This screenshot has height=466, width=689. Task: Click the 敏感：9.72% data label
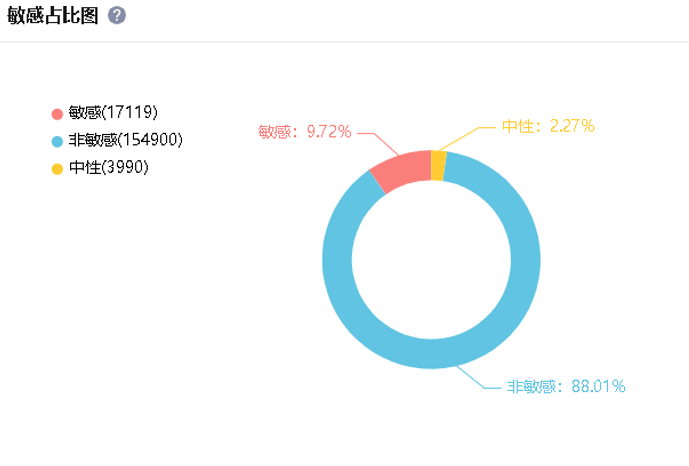304,131
